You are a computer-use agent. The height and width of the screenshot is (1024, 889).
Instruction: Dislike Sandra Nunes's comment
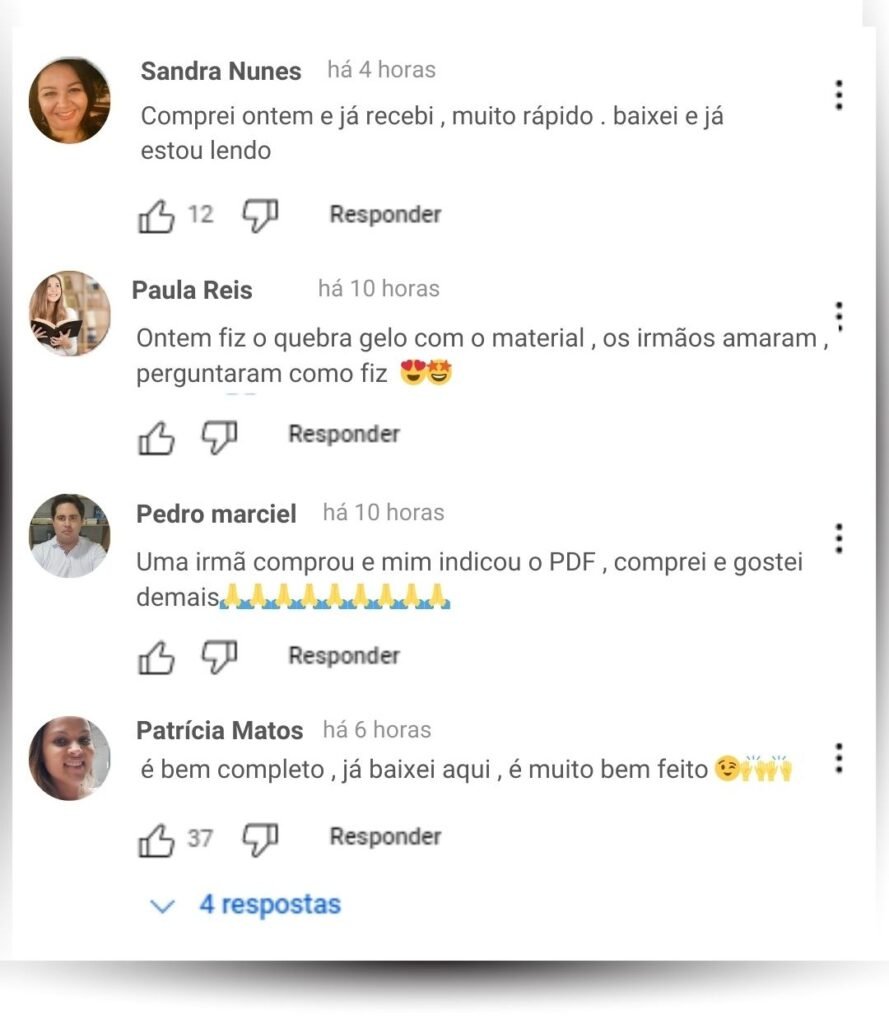pos(261,216)
